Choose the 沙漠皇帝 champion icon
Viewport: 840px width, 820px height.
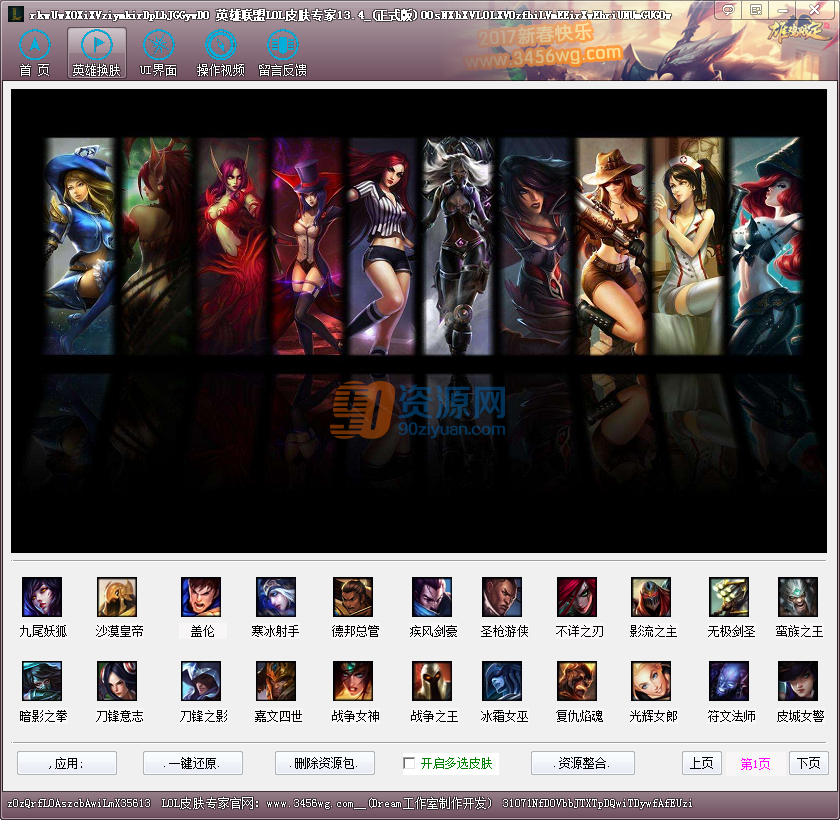click(x=117, y=597)
